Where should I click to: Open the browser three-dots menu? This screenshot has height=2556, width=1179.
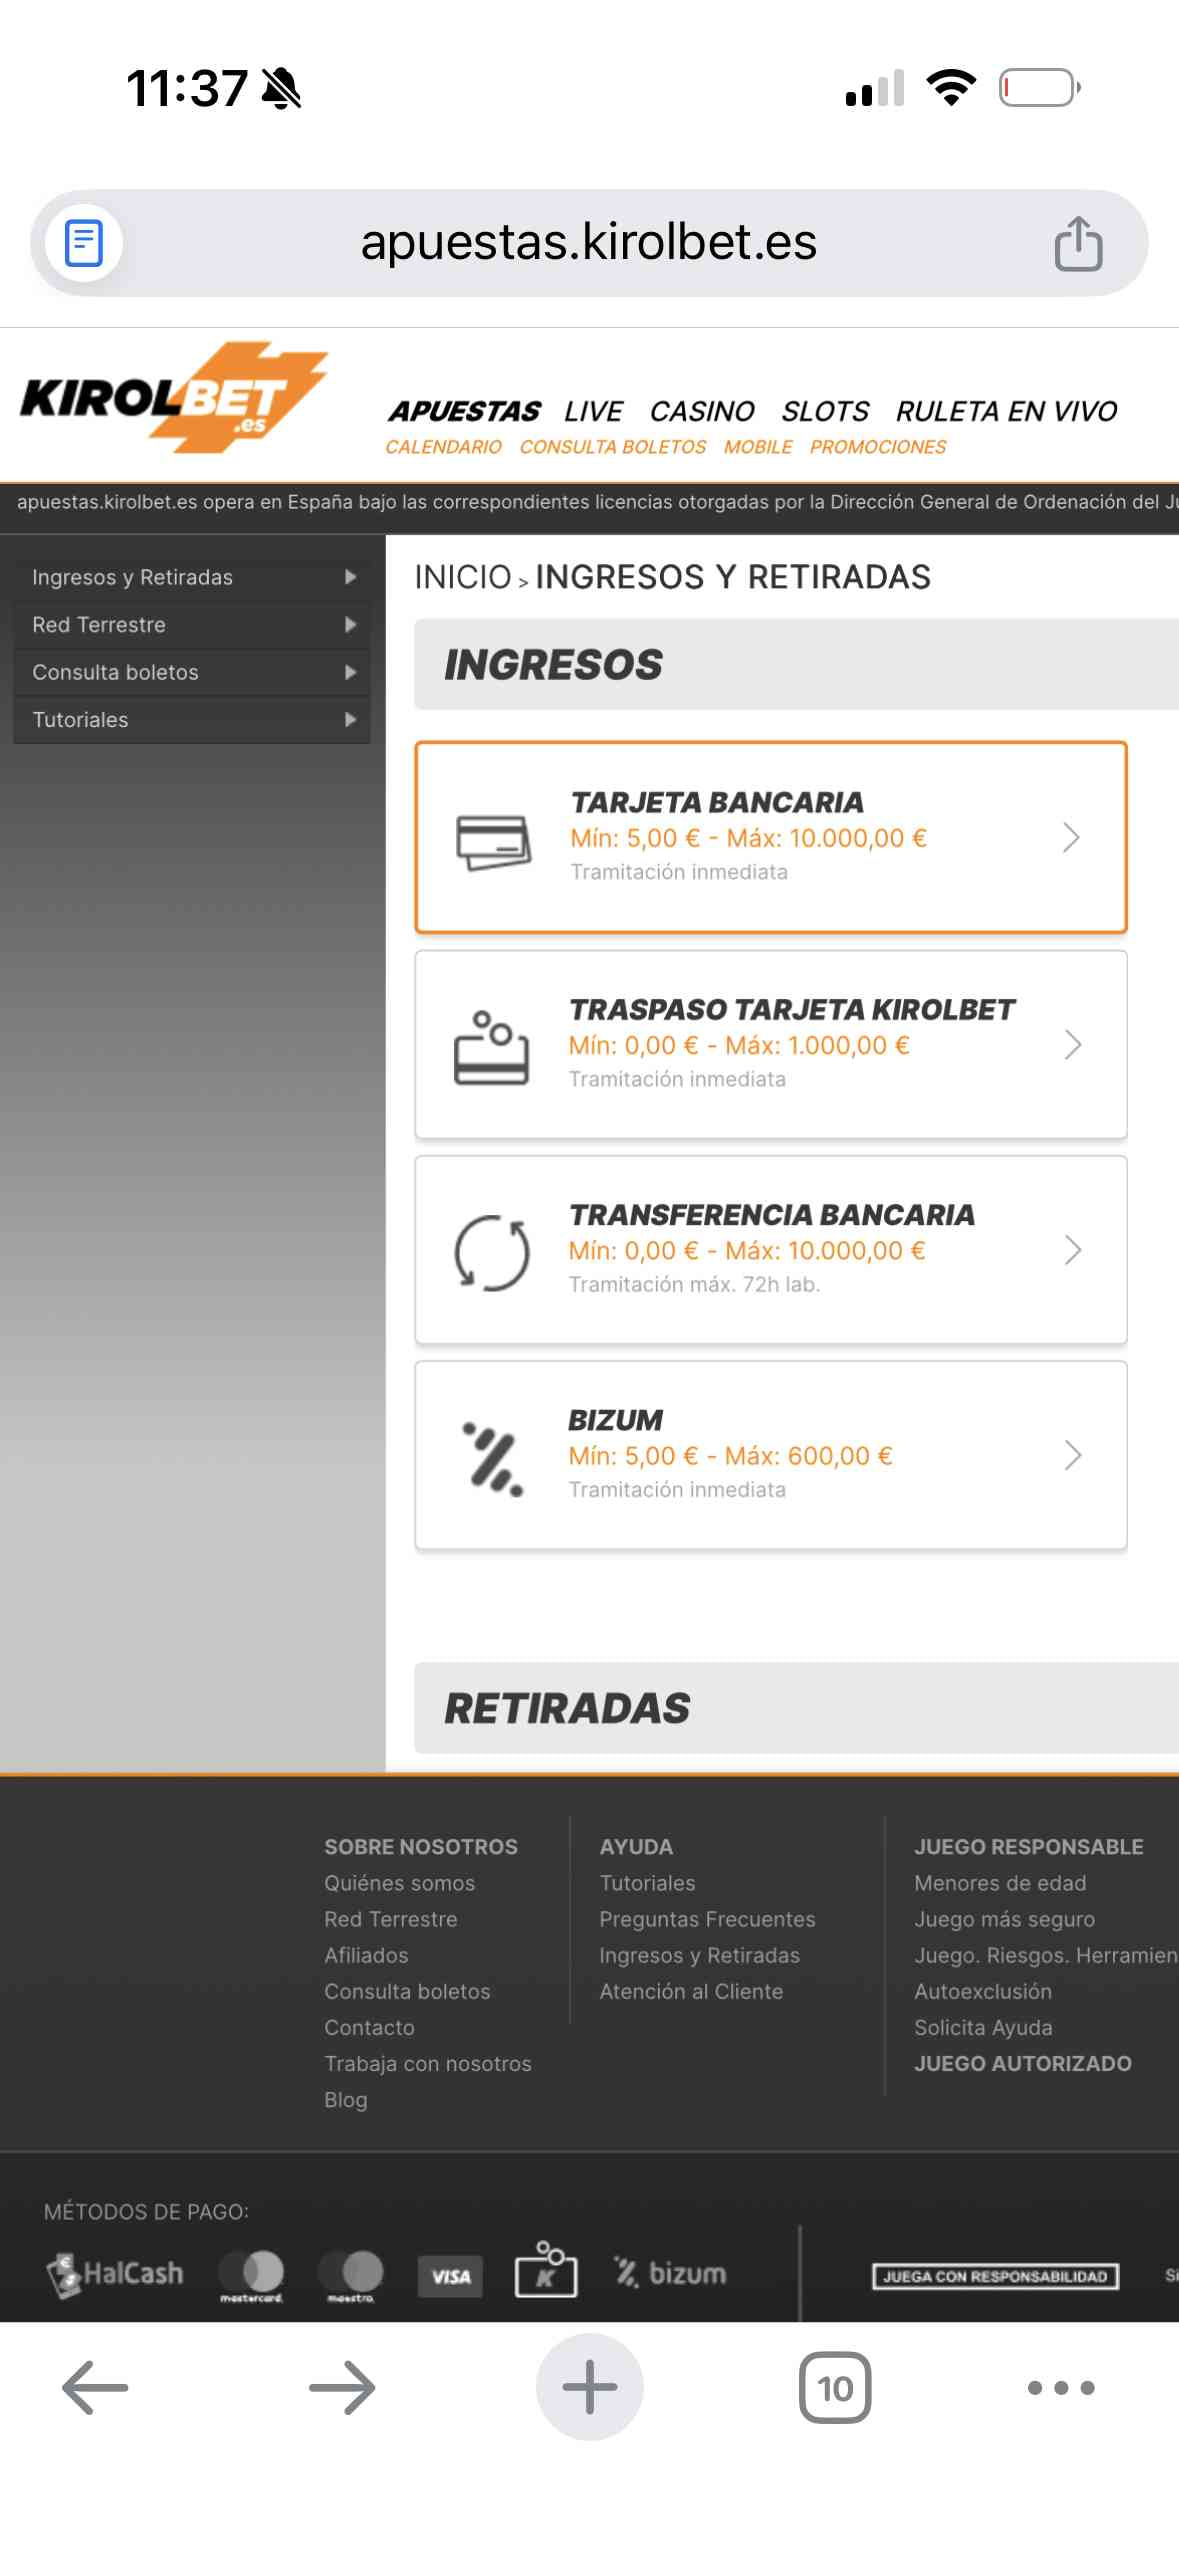(x=1061, y=2388)
